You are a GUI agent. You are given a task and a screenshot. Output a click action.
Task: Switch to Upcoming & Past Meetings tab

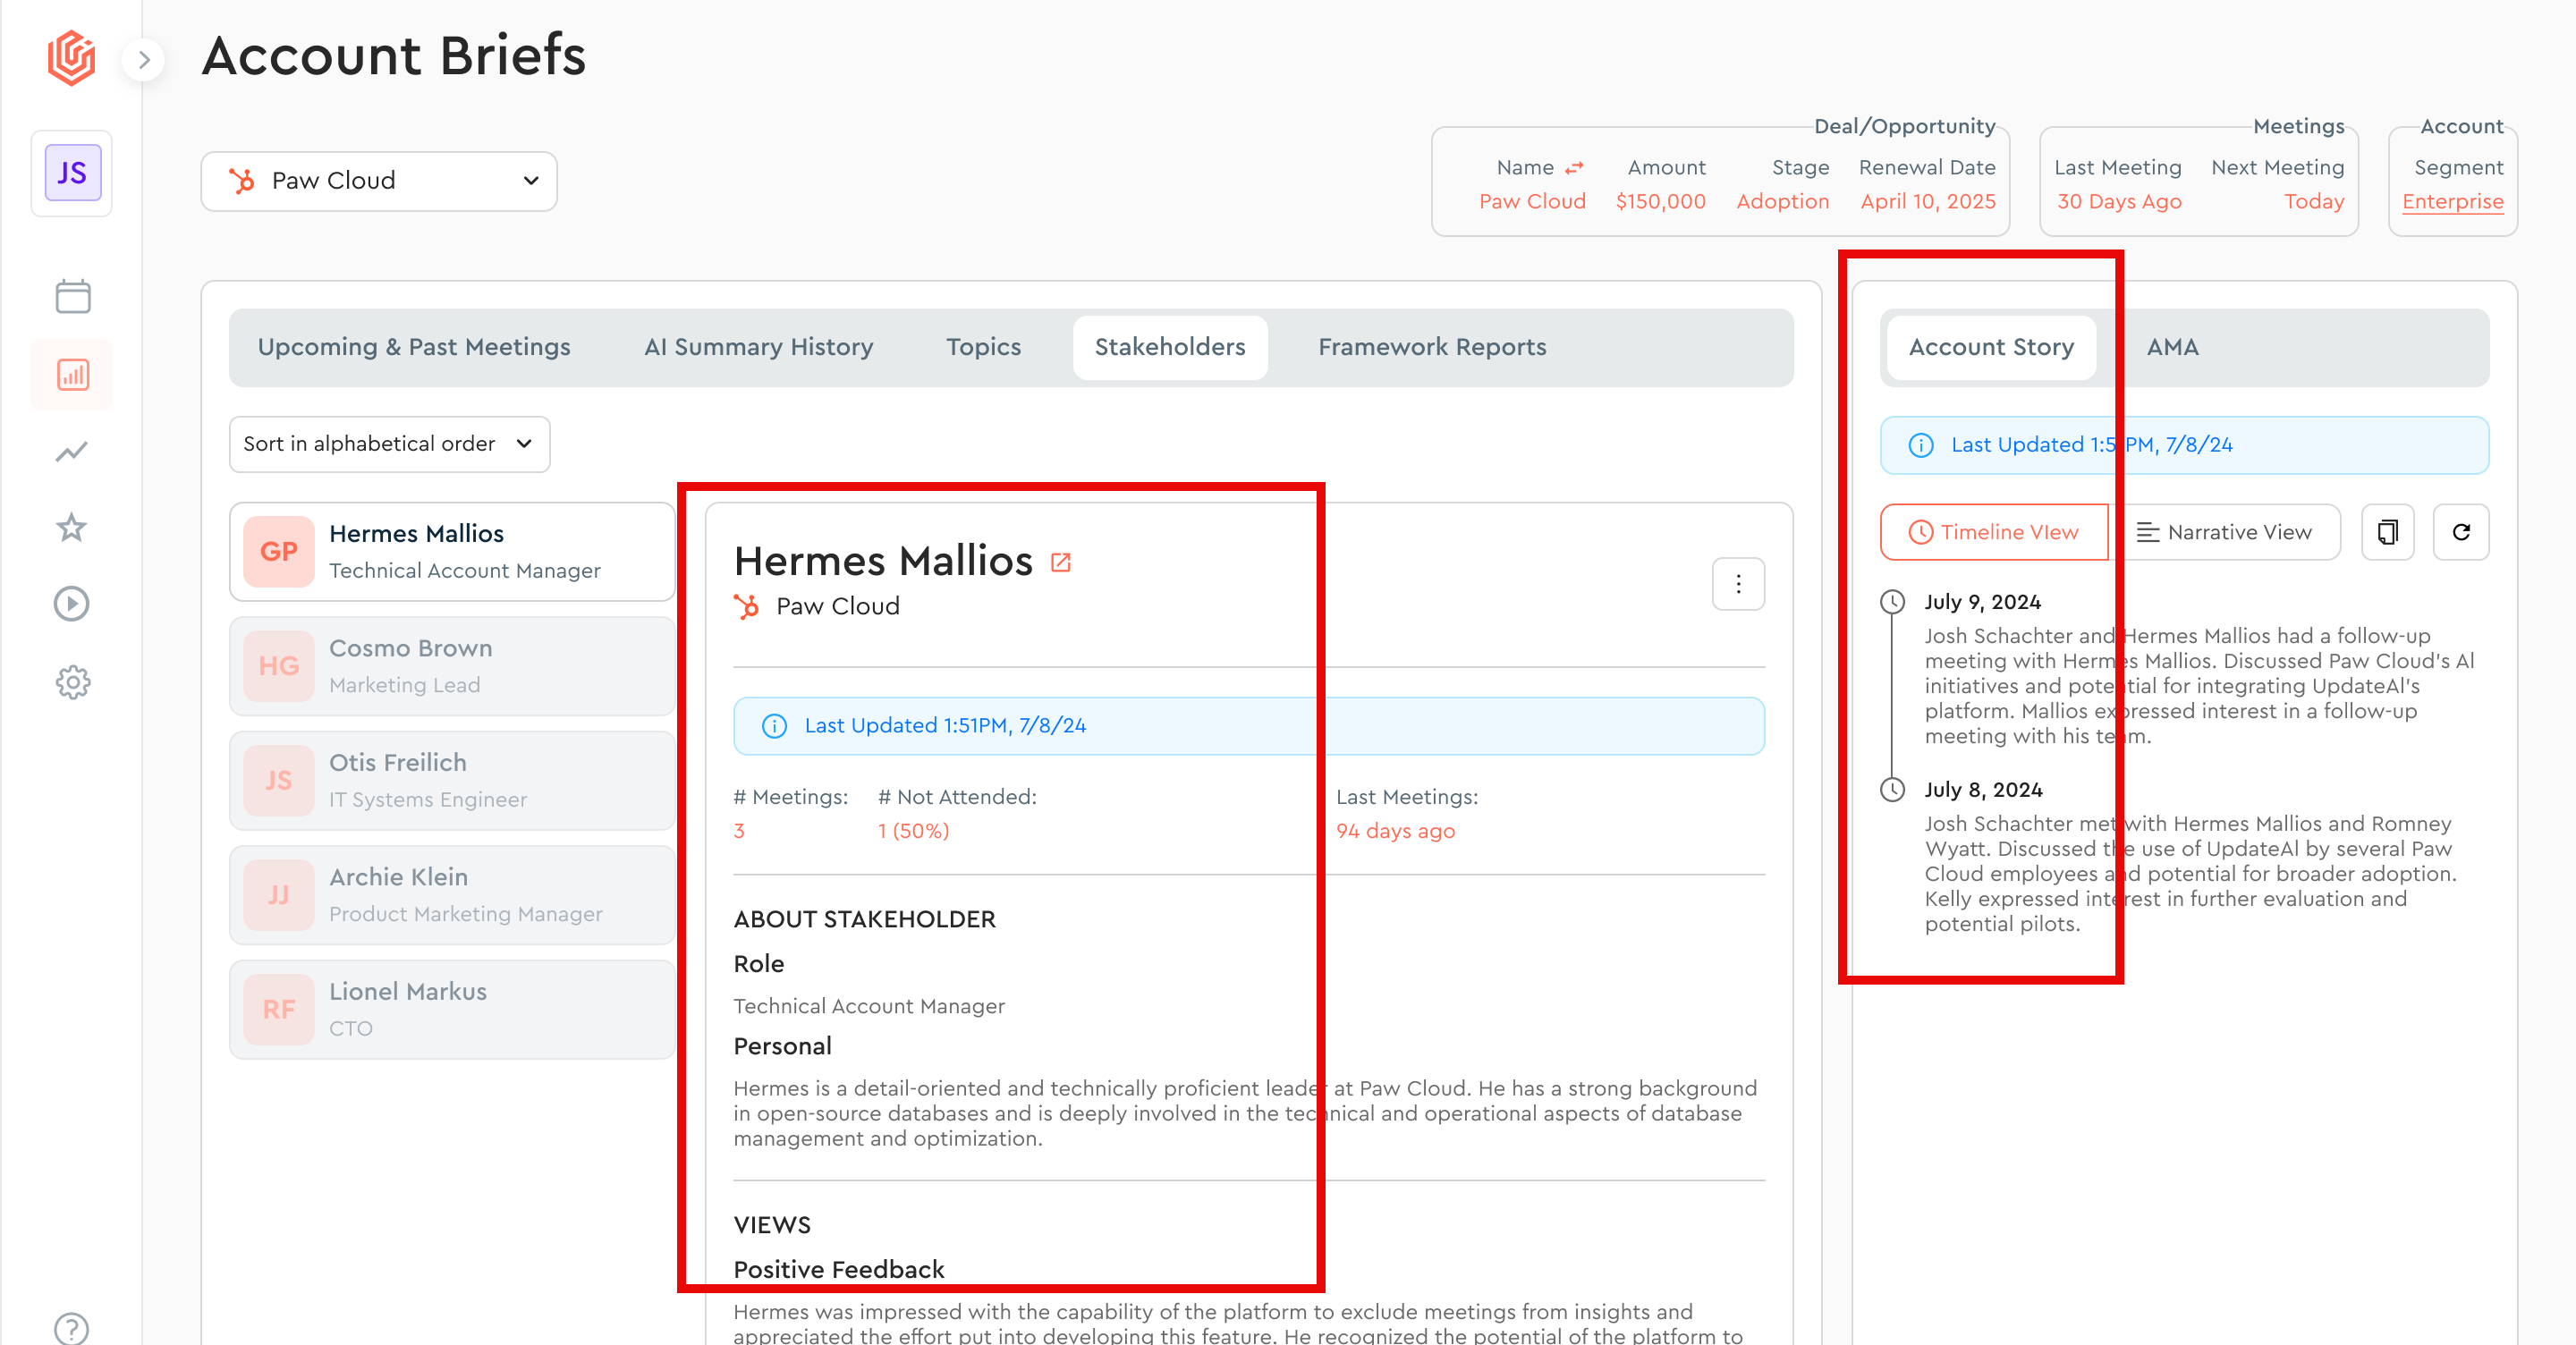coord(414,347)
